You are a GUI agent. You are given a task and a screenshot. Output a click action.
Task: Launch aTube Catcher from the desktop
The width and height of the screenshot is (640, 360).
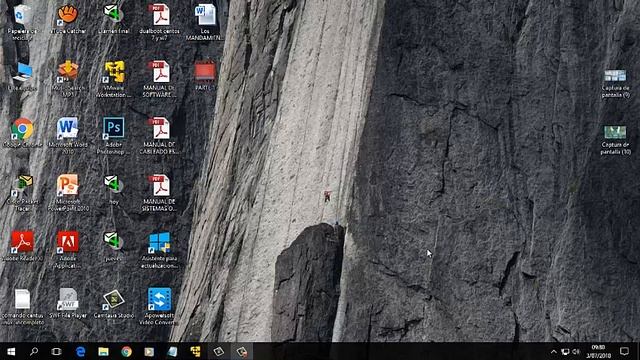click(x=68, y=19)
